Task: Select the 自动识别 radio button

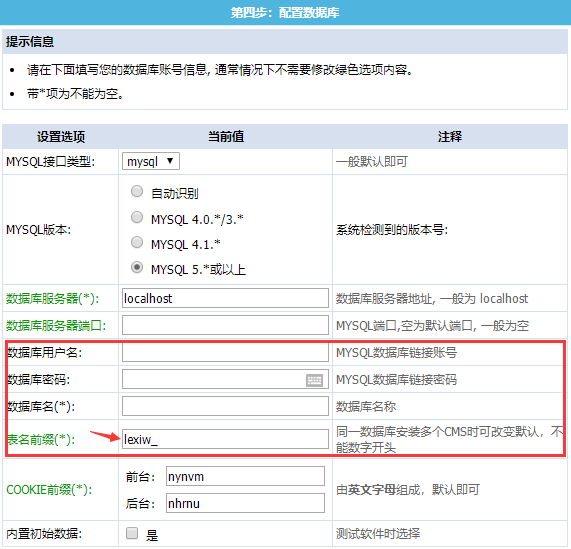Action: (x=137, y=191)
